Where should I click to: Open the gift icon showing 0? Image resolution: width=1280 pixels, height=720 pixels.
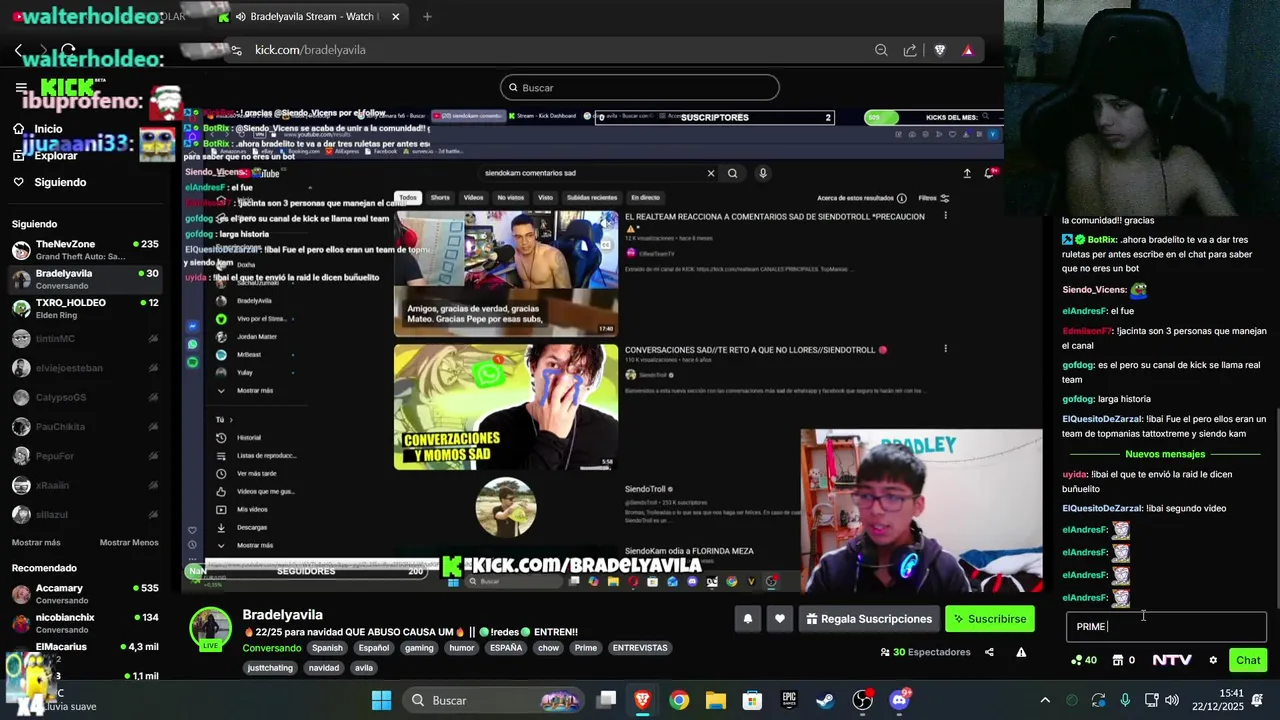[1123, 660]
